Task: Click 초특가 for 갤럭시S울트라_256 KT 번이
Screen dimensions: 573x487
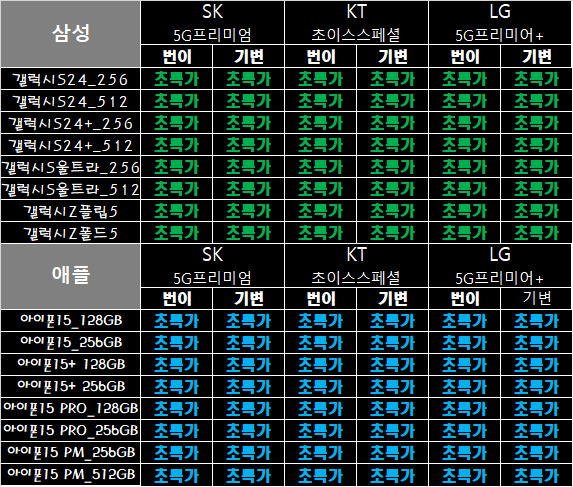Action: point(320,167)
